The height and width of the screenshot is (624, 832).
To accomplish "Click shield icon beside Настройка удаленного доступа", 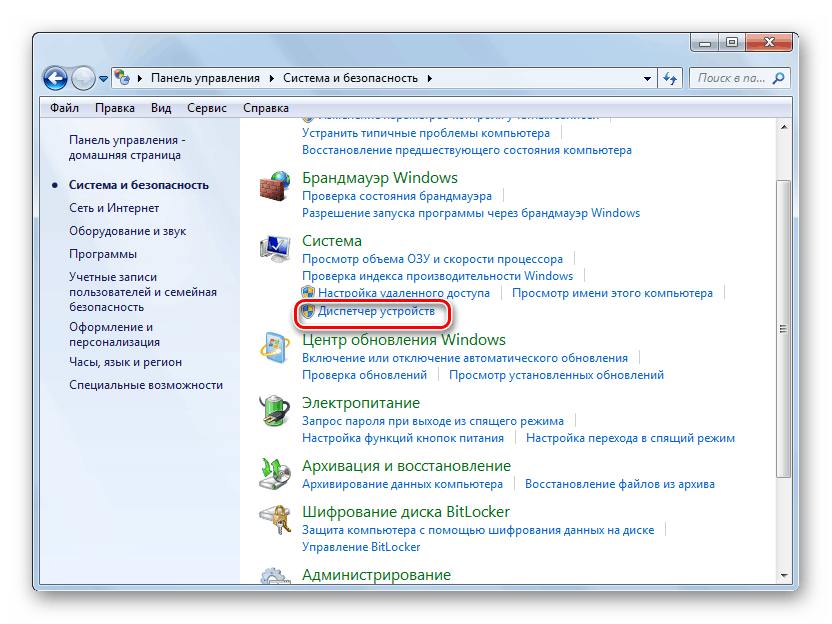I will click(308, 292).
